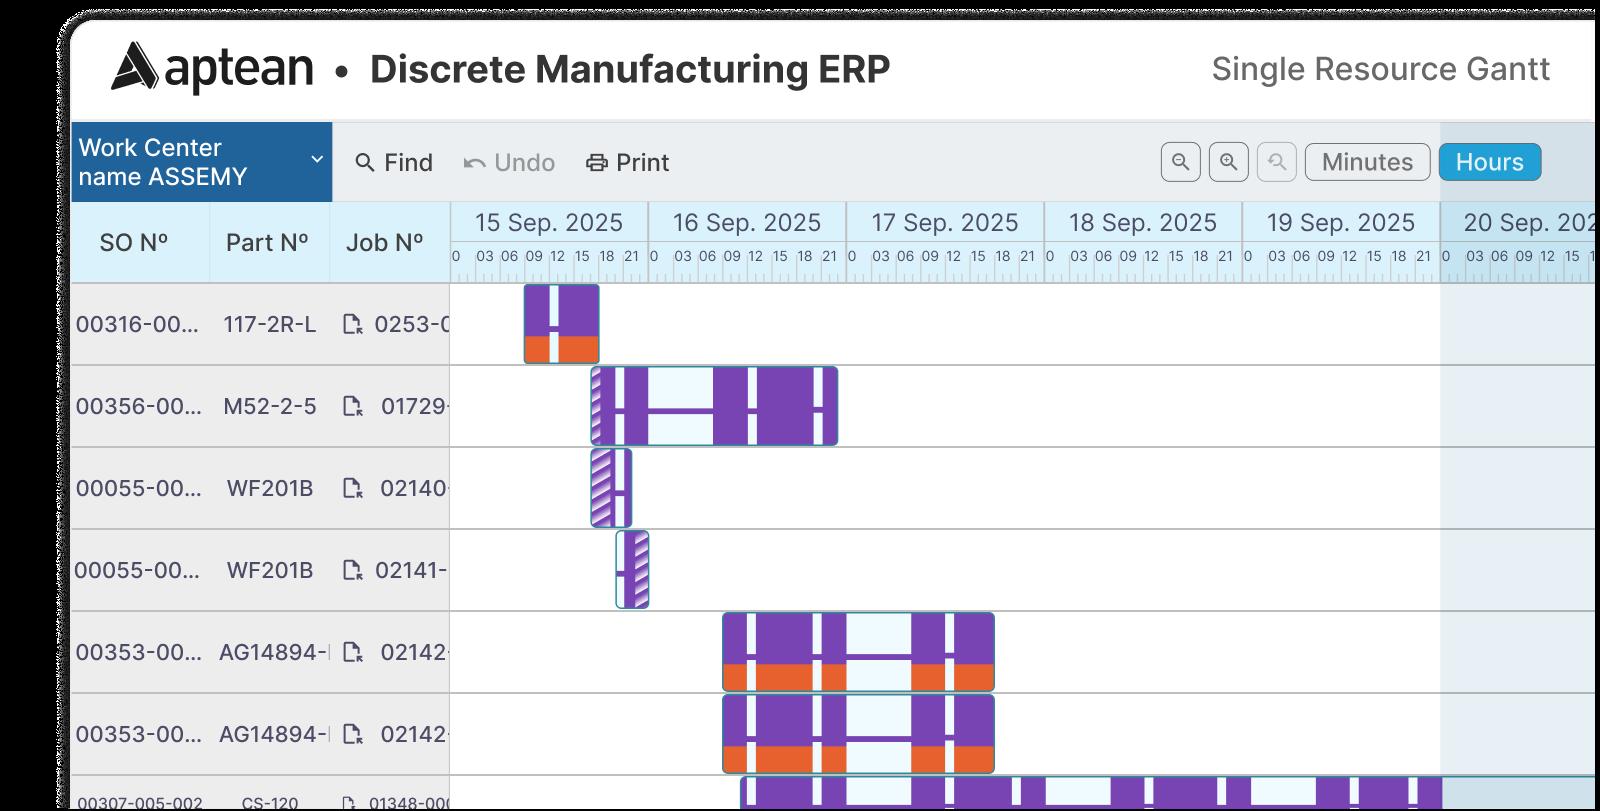Open the Find search tool
Screen dimensions: 1600x811
(394, 163)
